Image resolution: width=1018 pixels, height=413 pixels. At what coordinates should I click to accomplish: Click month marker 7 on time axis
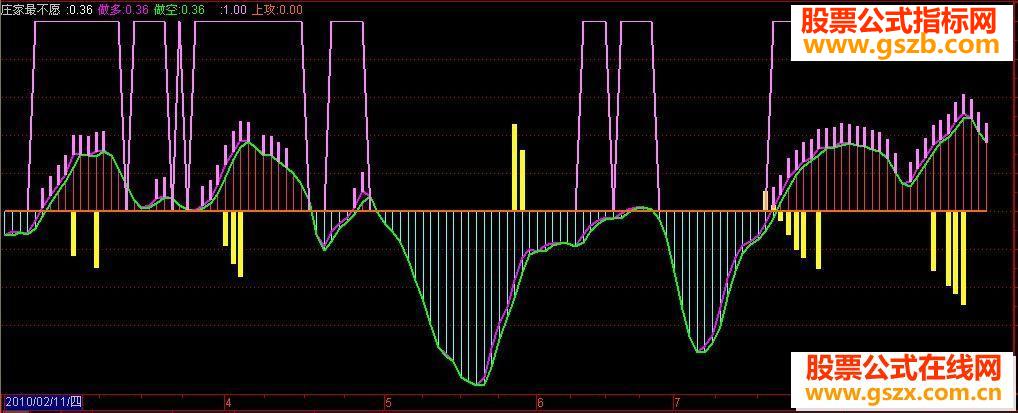(x=676, y=403)
